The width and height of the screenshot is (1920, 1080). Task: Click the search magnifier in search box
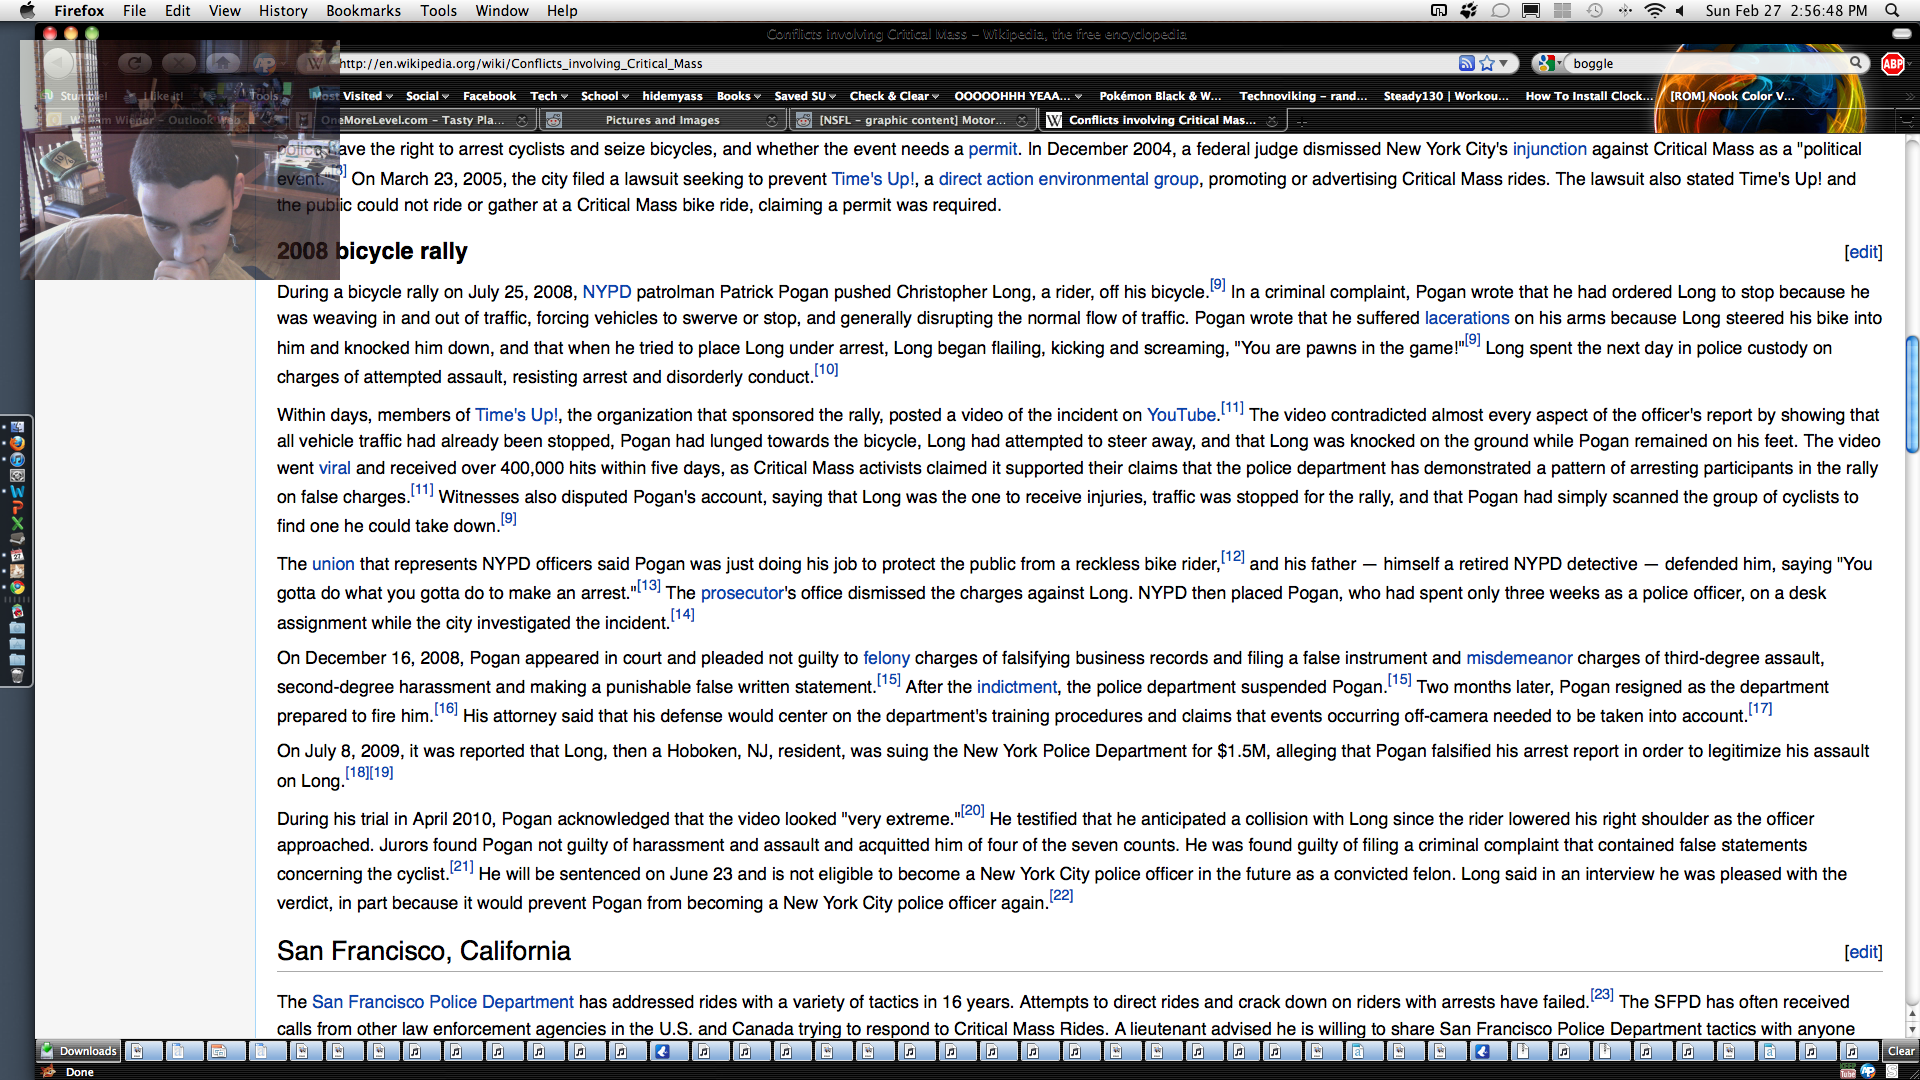[x=1856, y=63]
